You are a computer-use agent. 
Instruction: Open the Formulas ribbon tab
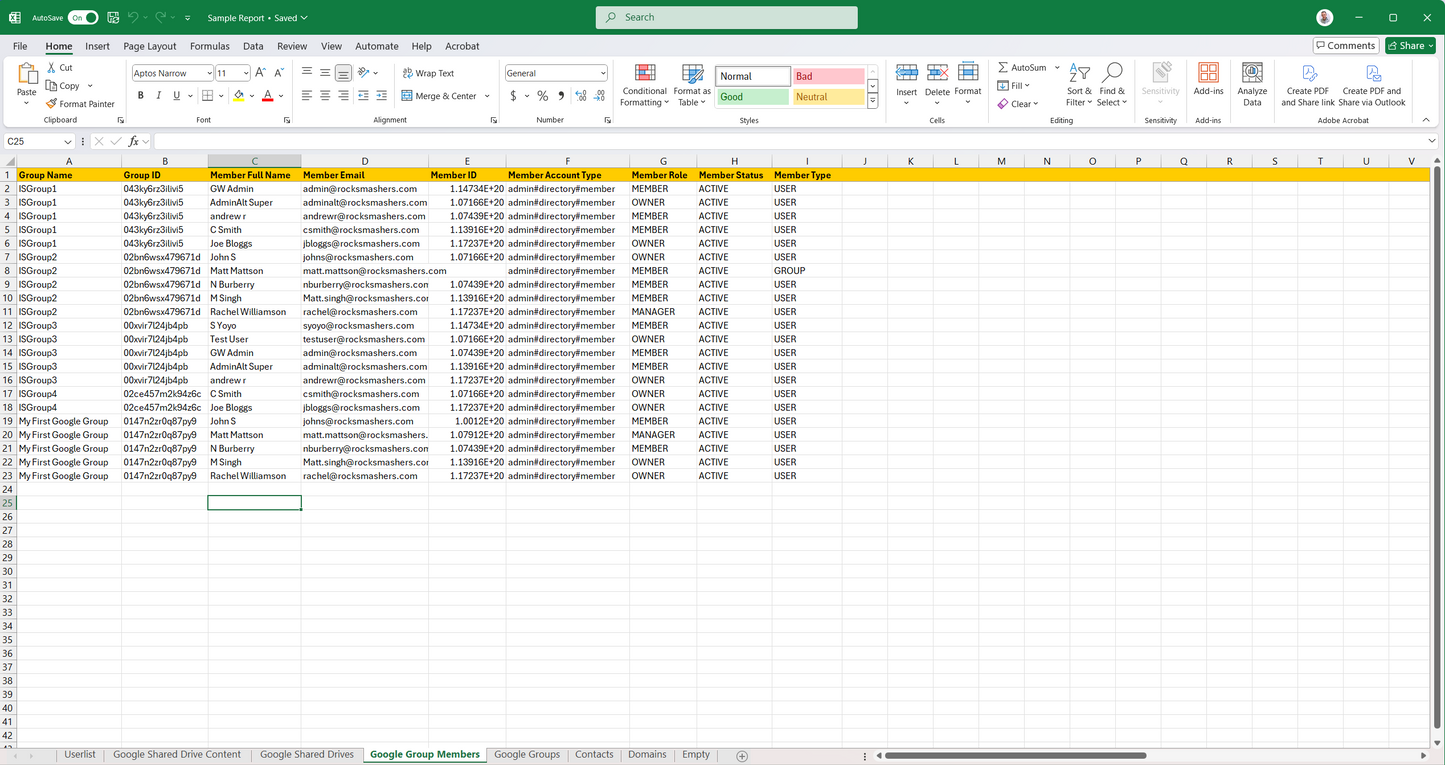point(209,46)
